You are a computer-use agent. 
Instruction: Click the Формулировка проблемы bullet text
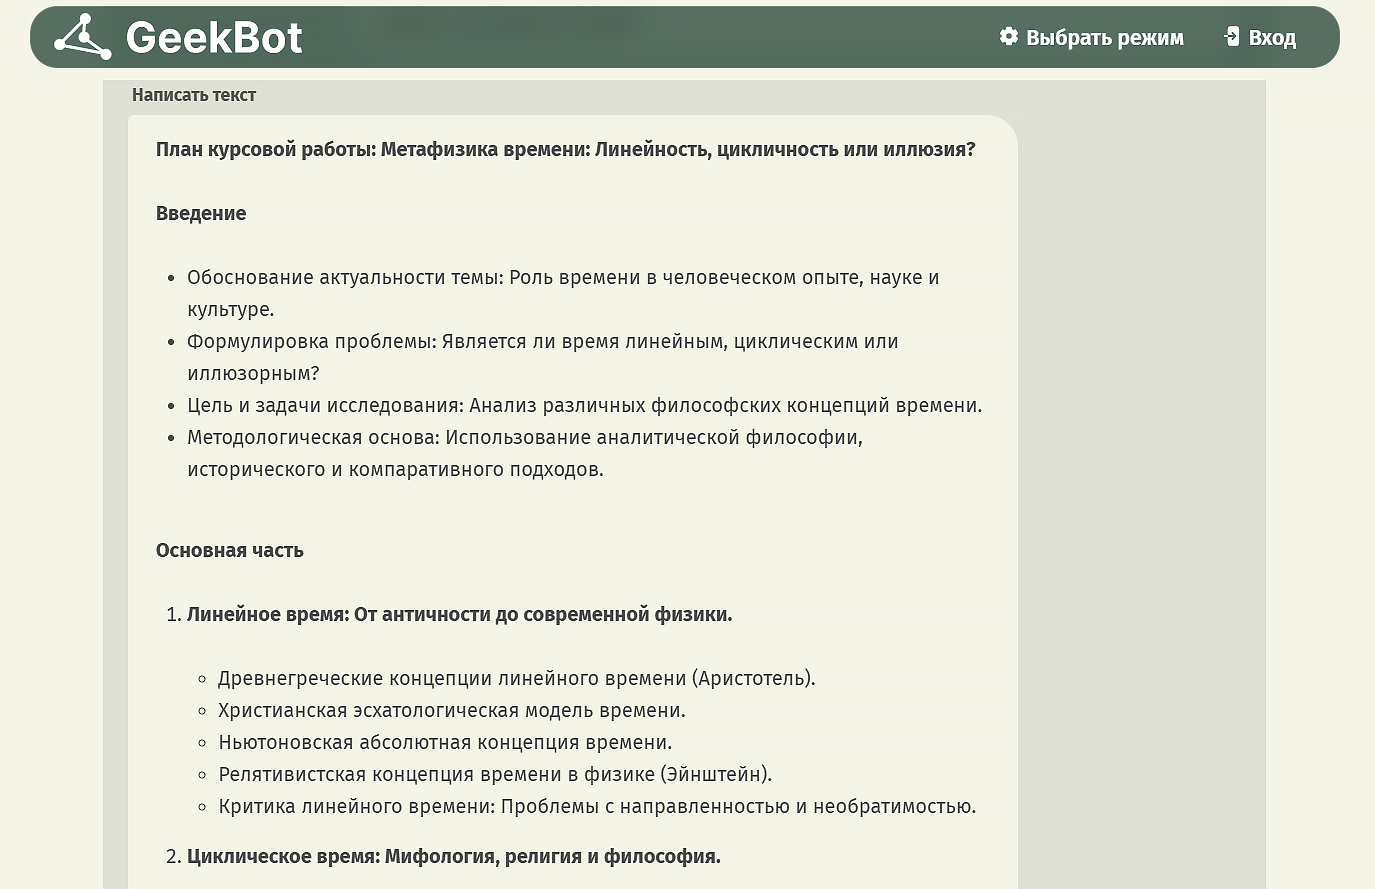542,342
